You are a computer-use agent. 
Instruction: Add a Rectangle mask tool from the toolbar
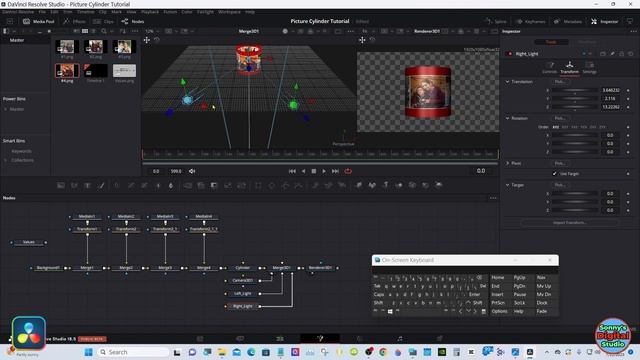[258, 185]
